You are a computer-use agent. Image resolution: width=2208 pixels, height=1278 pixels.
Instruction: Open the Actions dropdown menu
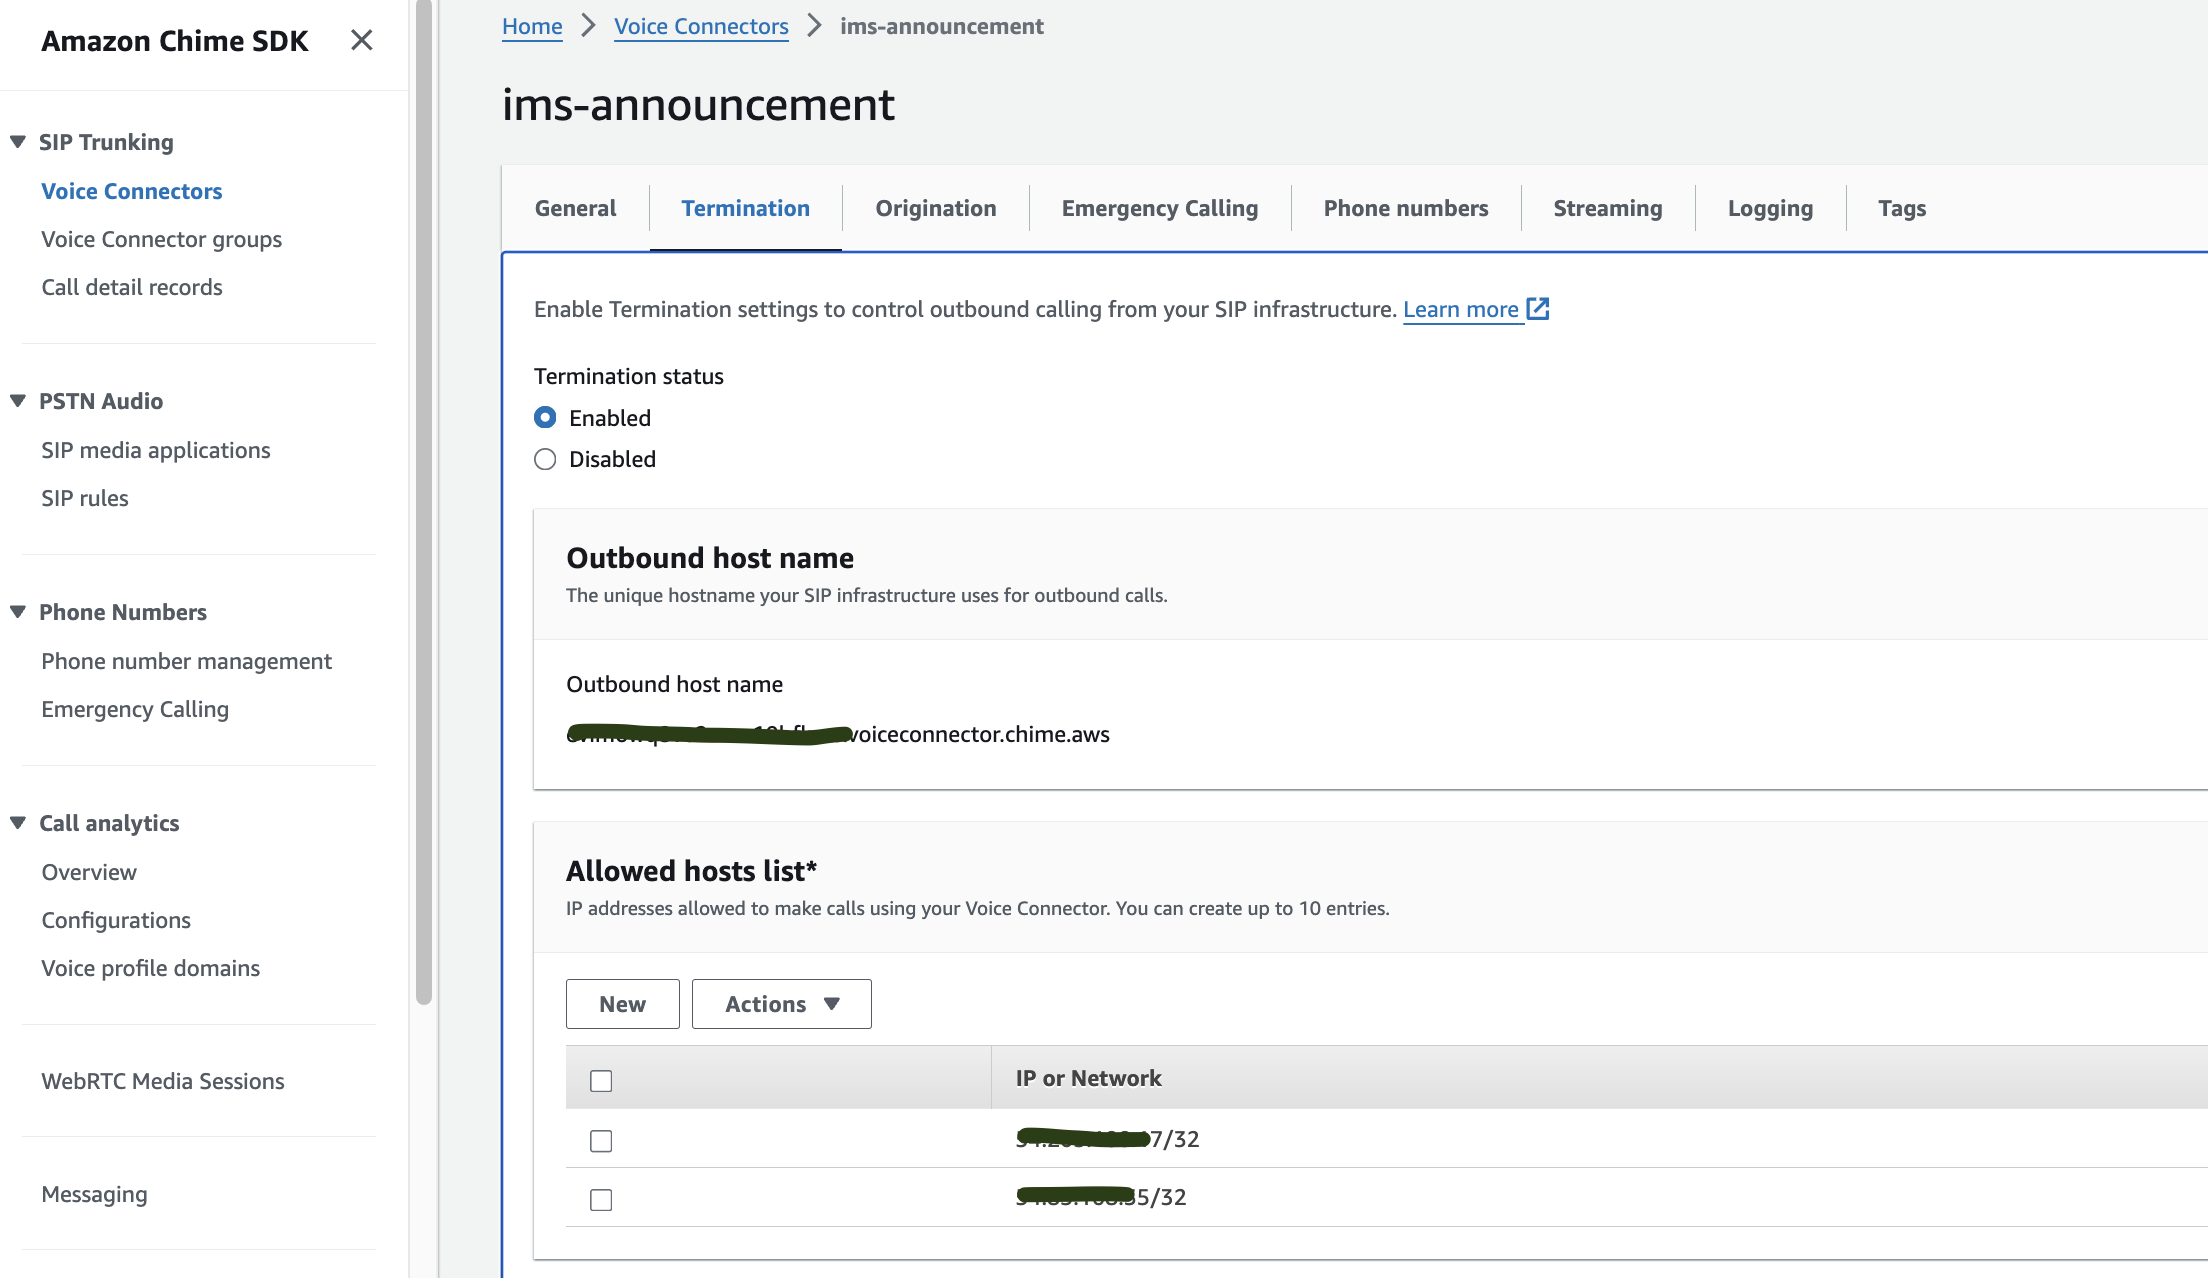pos(782,1003)
